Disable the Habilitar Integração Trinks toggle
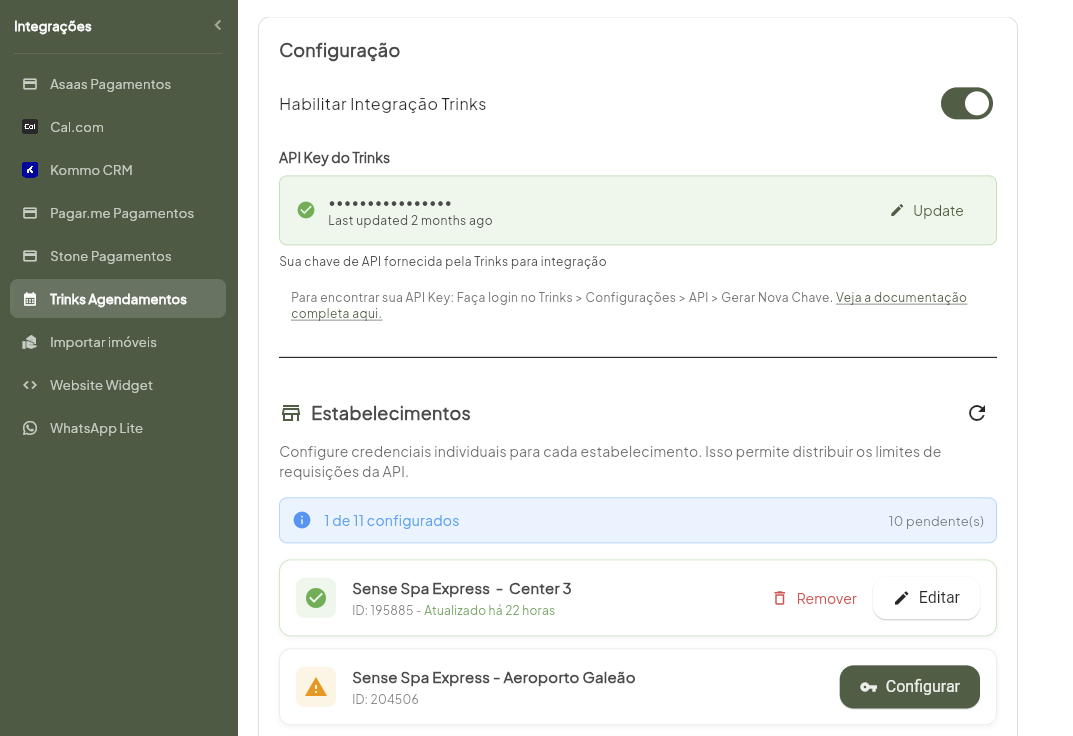The width and height of the screenshot is (1073, 736). [x=966, y=103]
